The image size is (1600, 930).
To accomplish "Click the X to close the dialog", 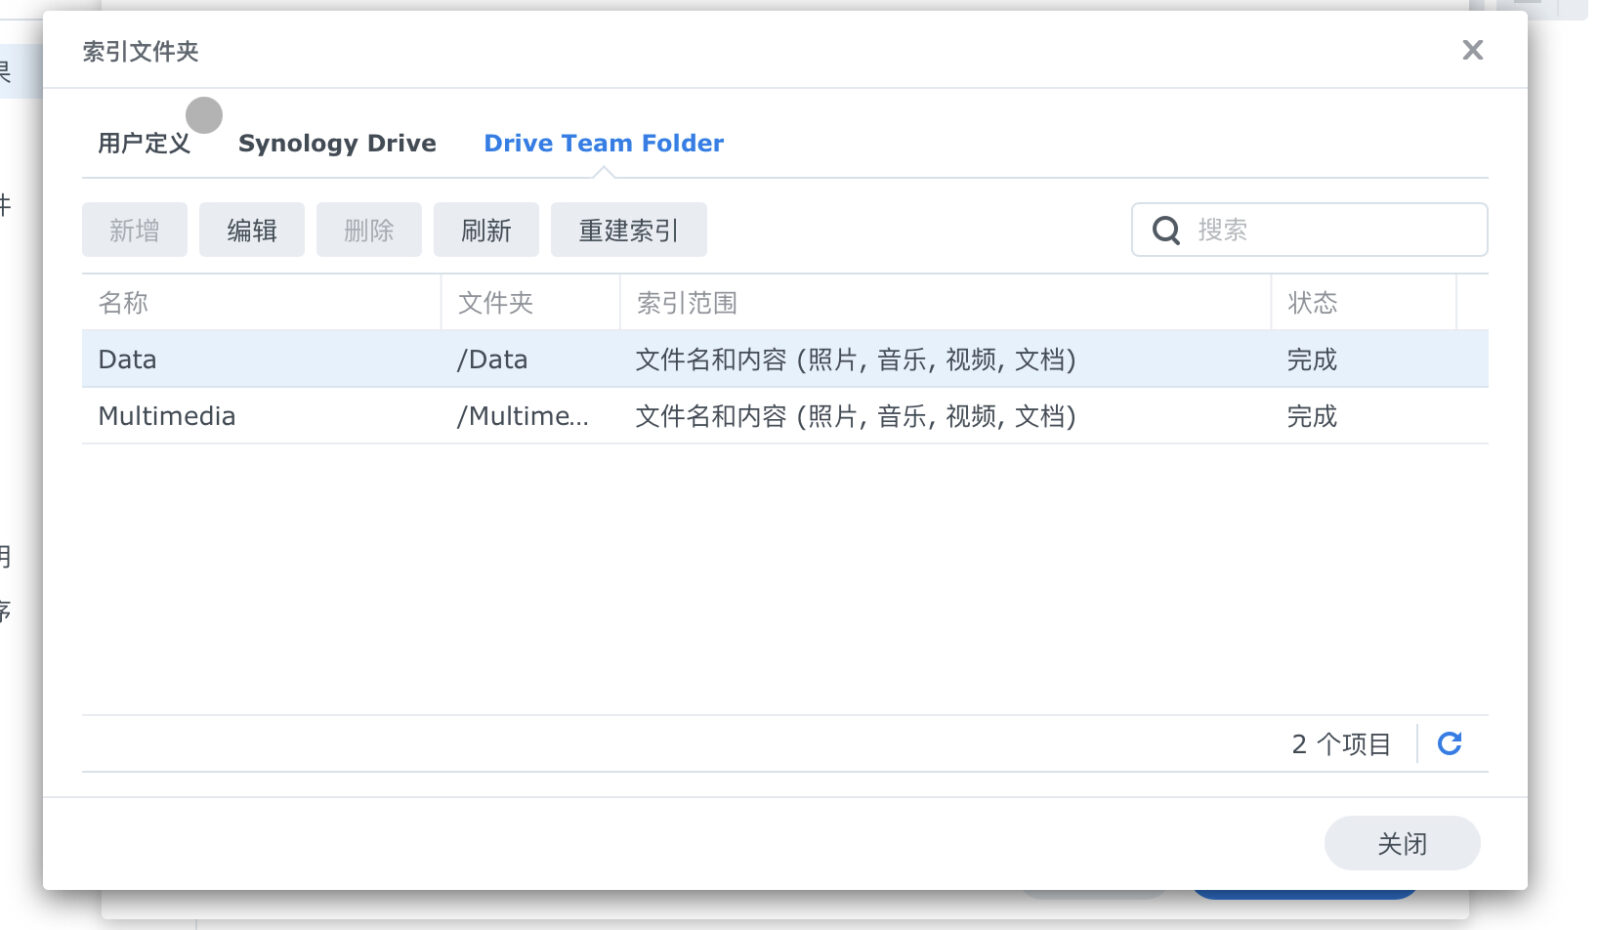I will (x=1472, y=50).
